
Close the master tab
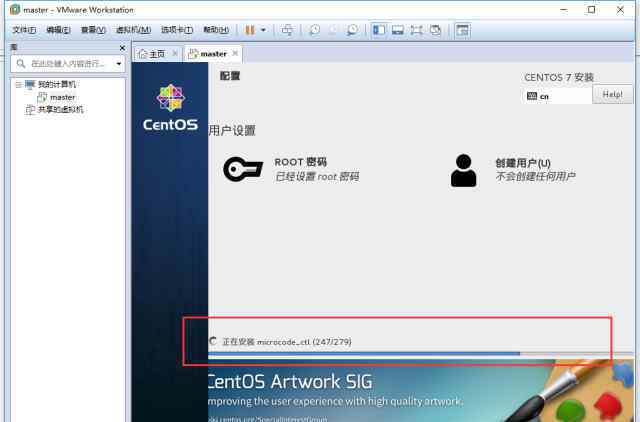coord(235,53)
